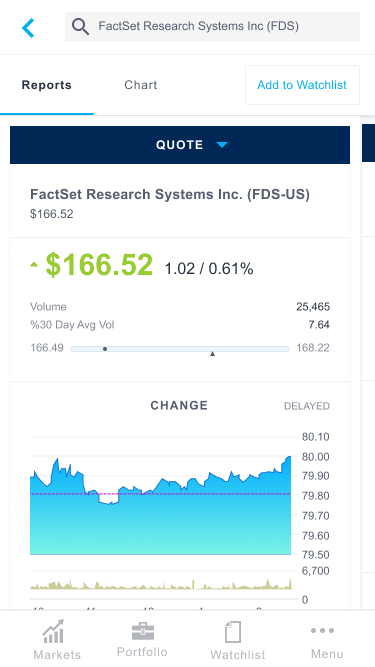Viewport: 375px width, 667px height.
Task: Open the QUOTE report selector header
Action: pyautogui.click(x=180, y=145)
